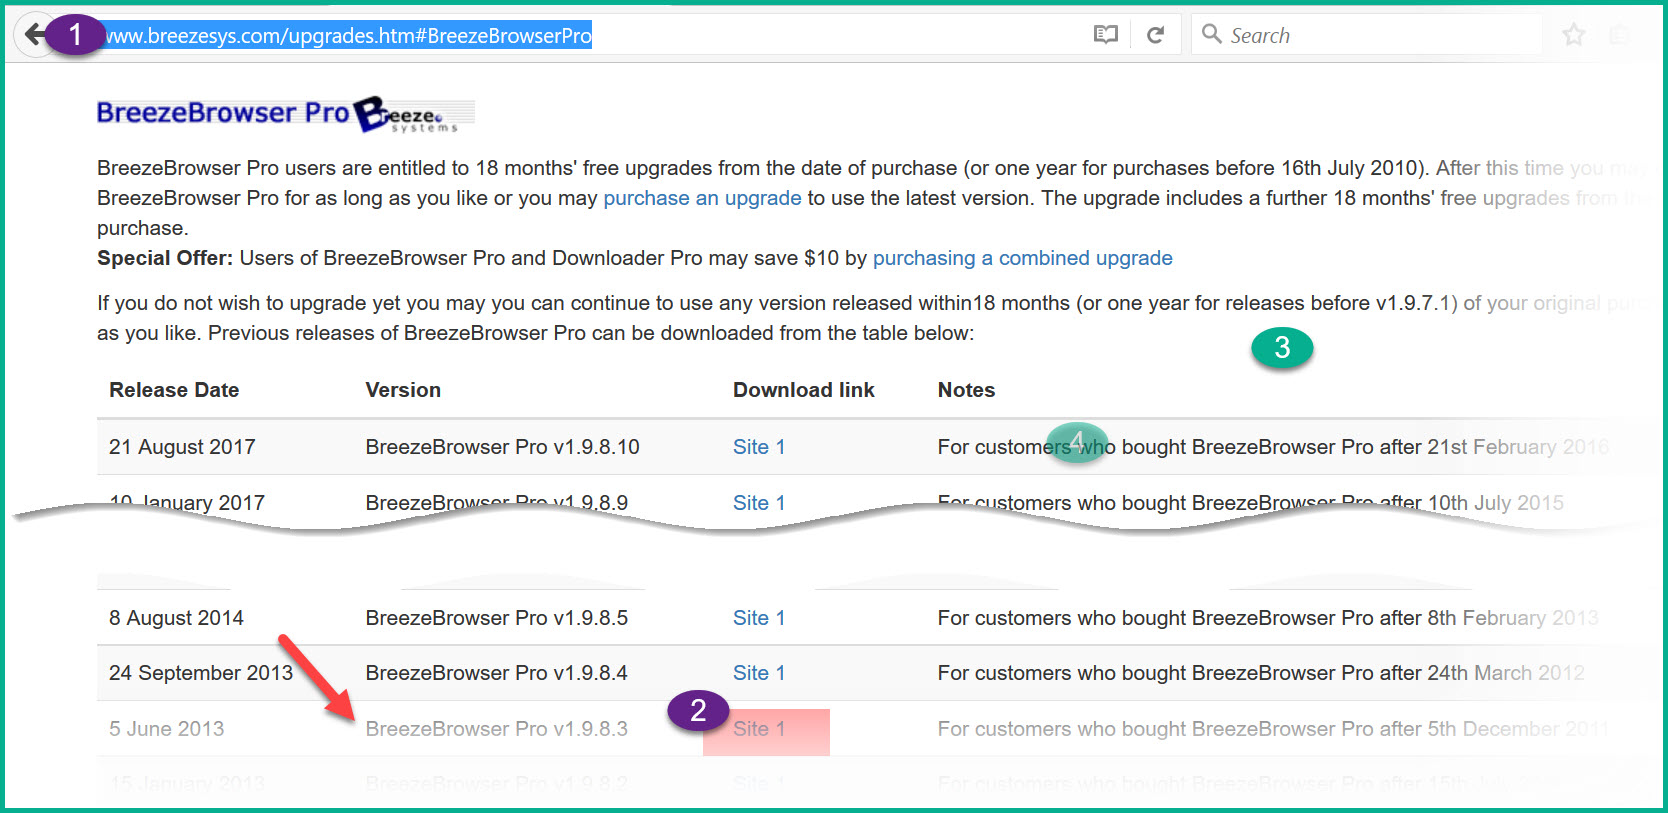Click the '21 August 2017' date cell
This screenshot has height=813, width=1668.
182,447
